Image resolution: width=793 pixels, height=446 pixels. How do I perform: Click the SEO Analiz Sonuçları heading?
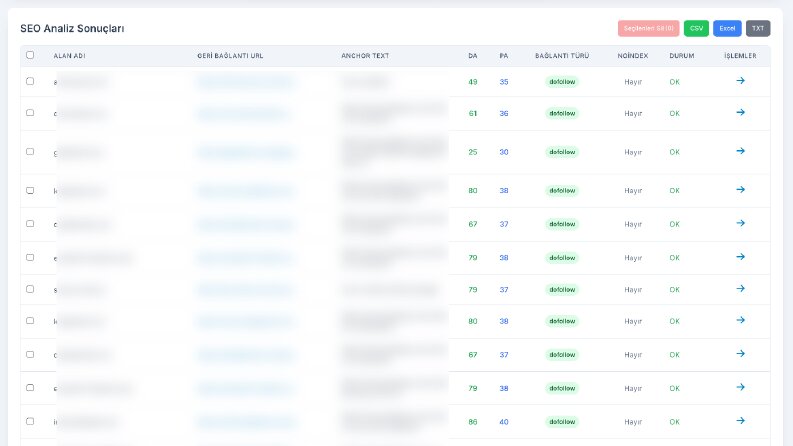pyautogui.click(x=72, y=29)
